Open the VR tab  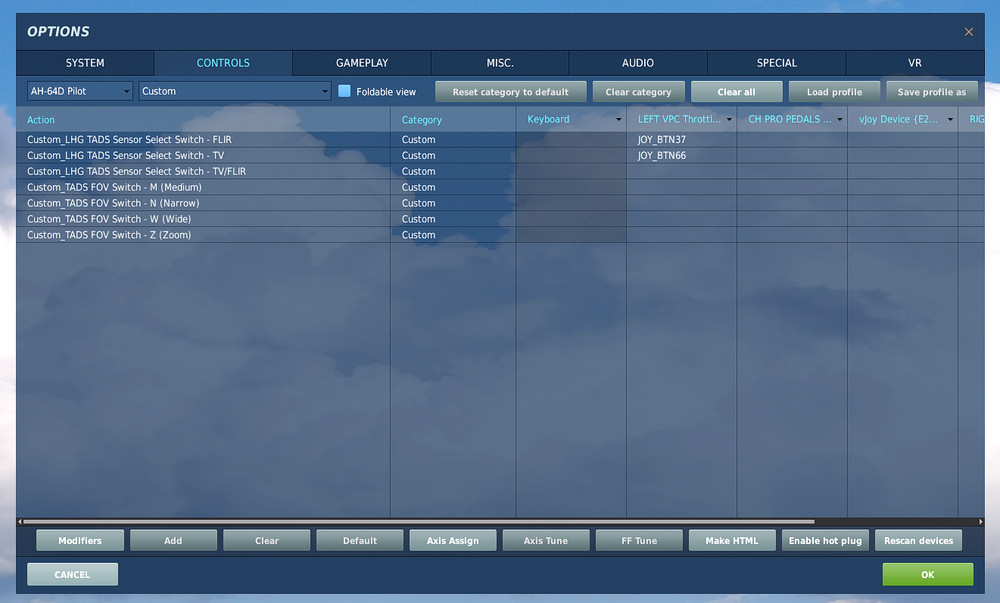[915, 63]
